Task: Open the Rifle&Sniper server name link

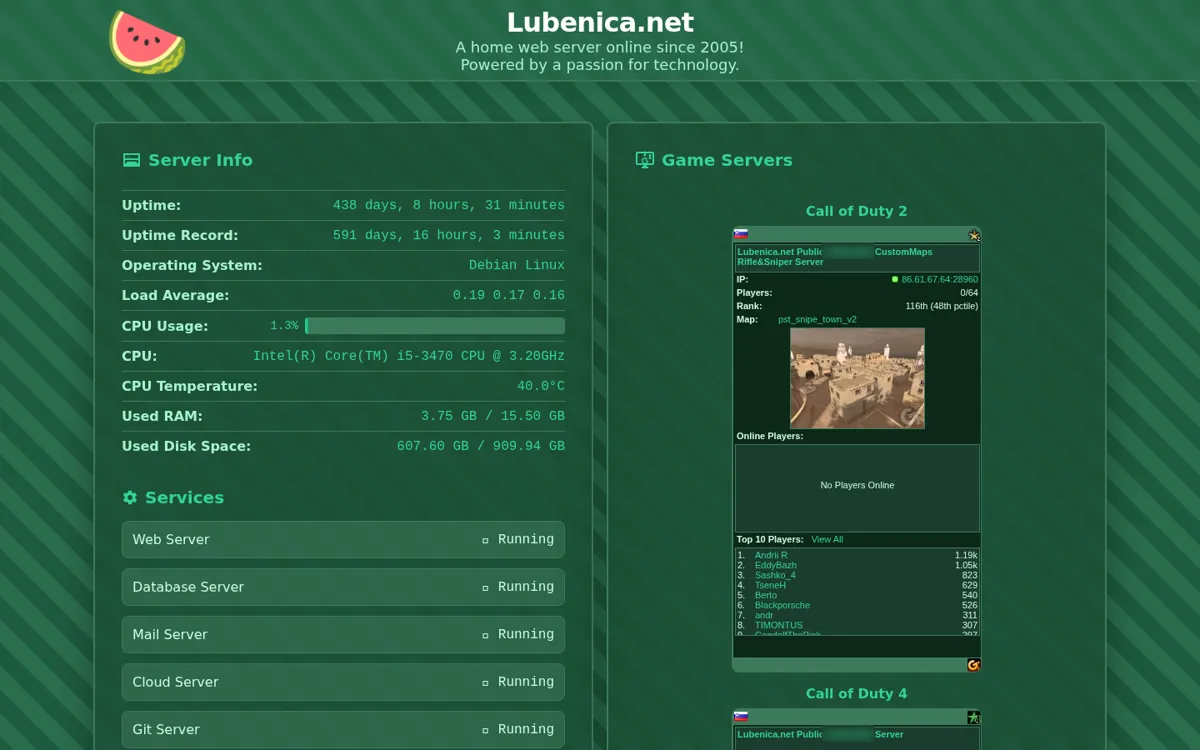Action: click(x=834, y=257)
